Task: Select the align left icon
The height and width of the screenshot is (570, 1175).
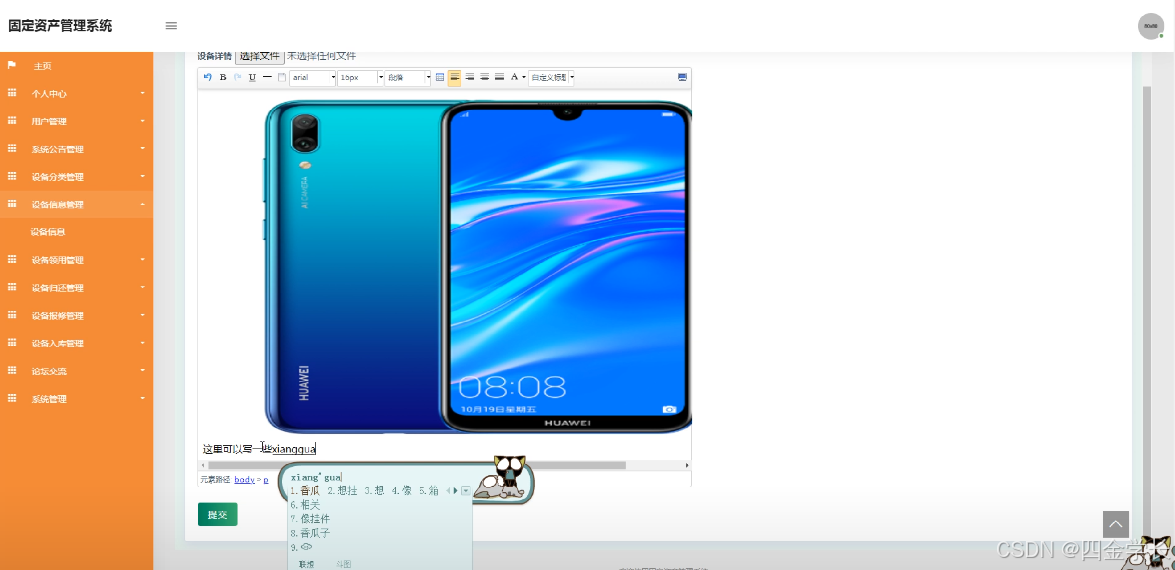Action: tap(455, 77)
